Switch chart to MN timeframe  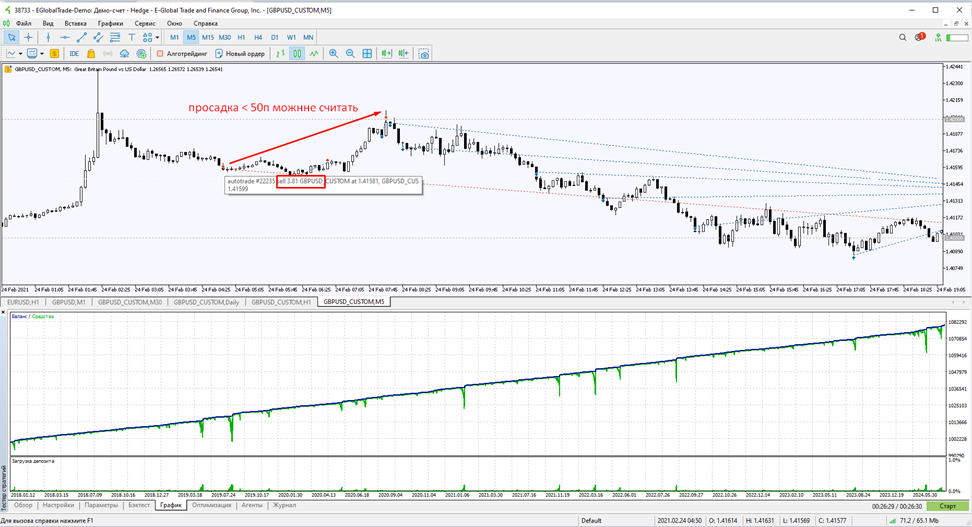pos(308,37)
